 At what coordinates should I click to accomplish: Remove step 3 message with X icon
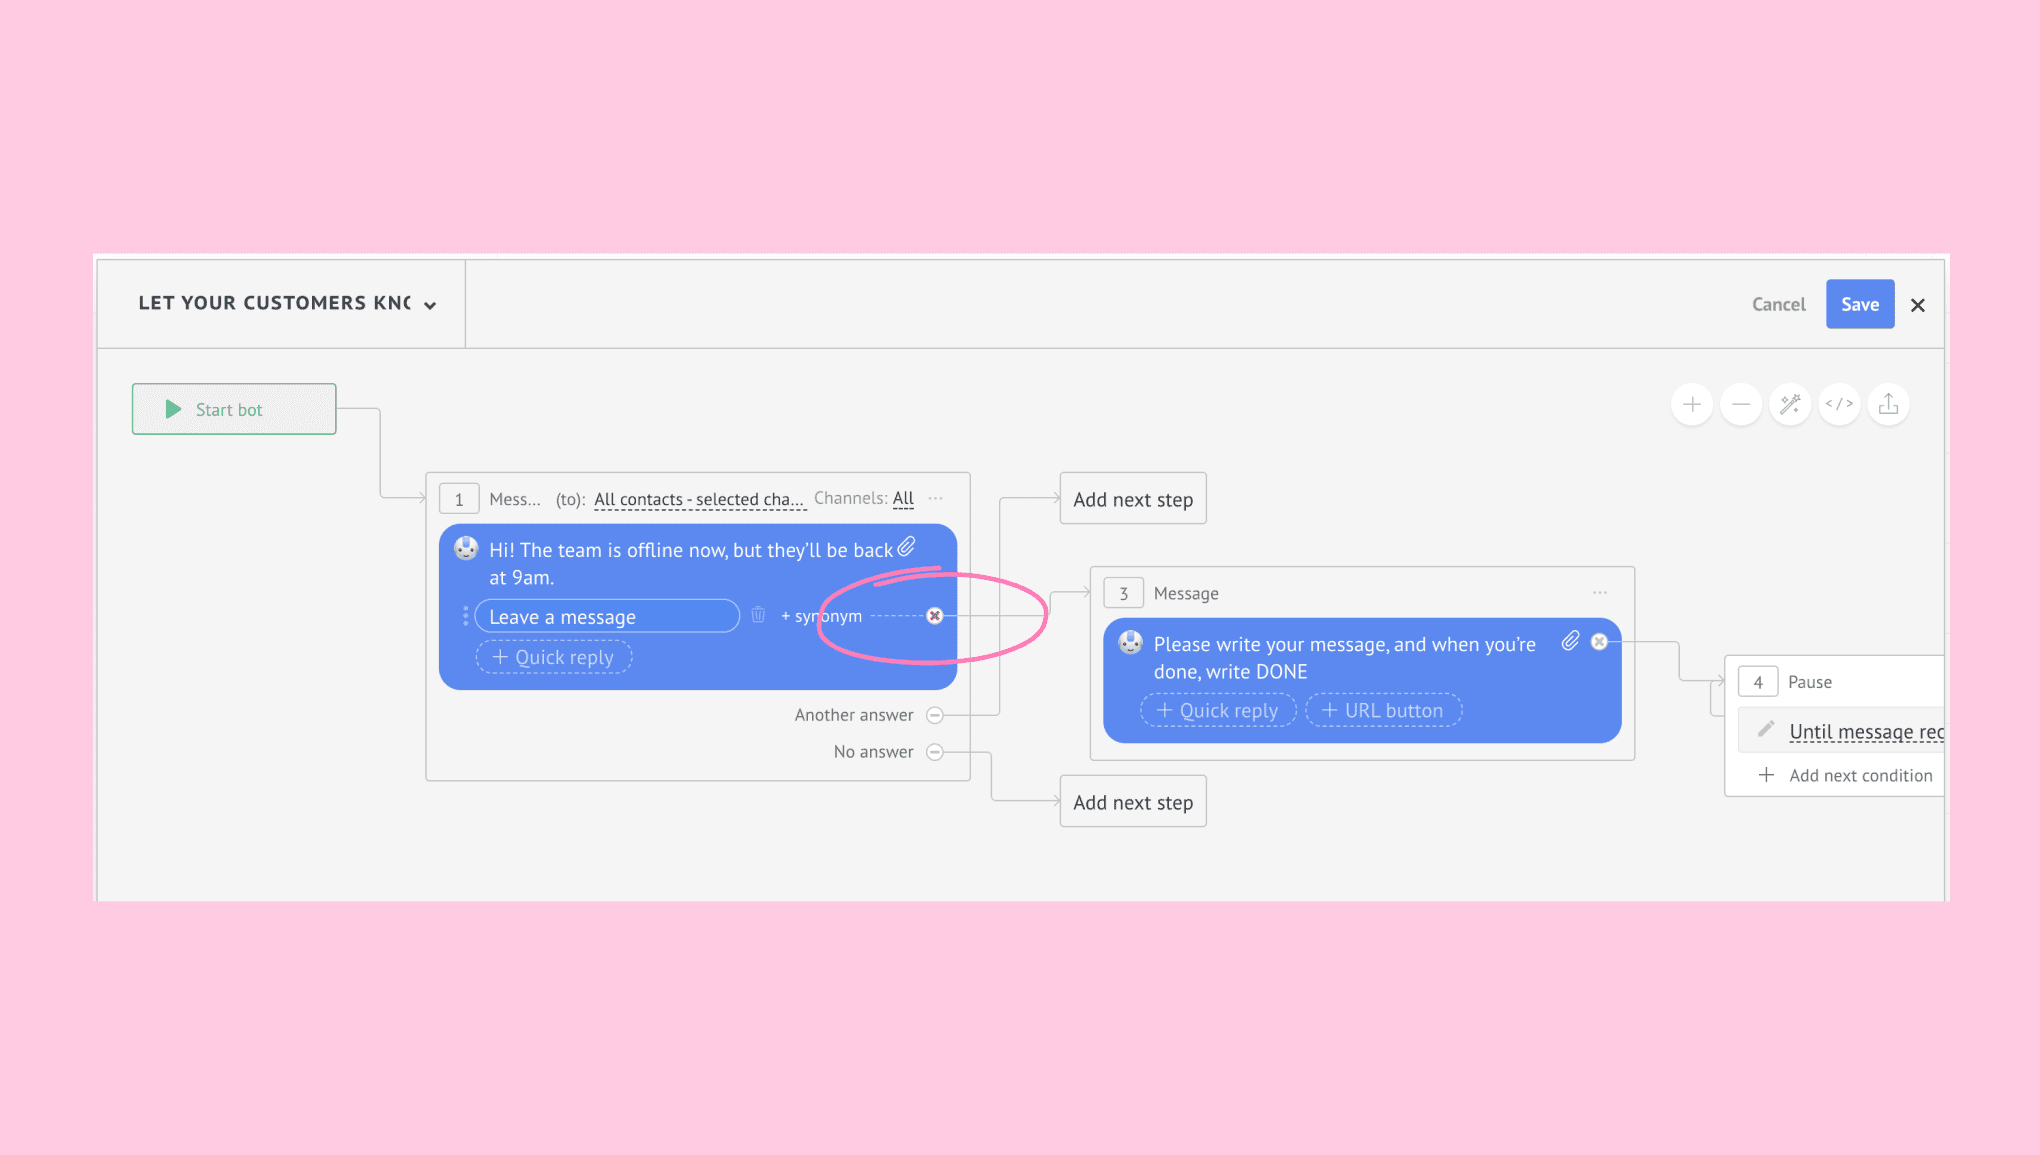1599,642
